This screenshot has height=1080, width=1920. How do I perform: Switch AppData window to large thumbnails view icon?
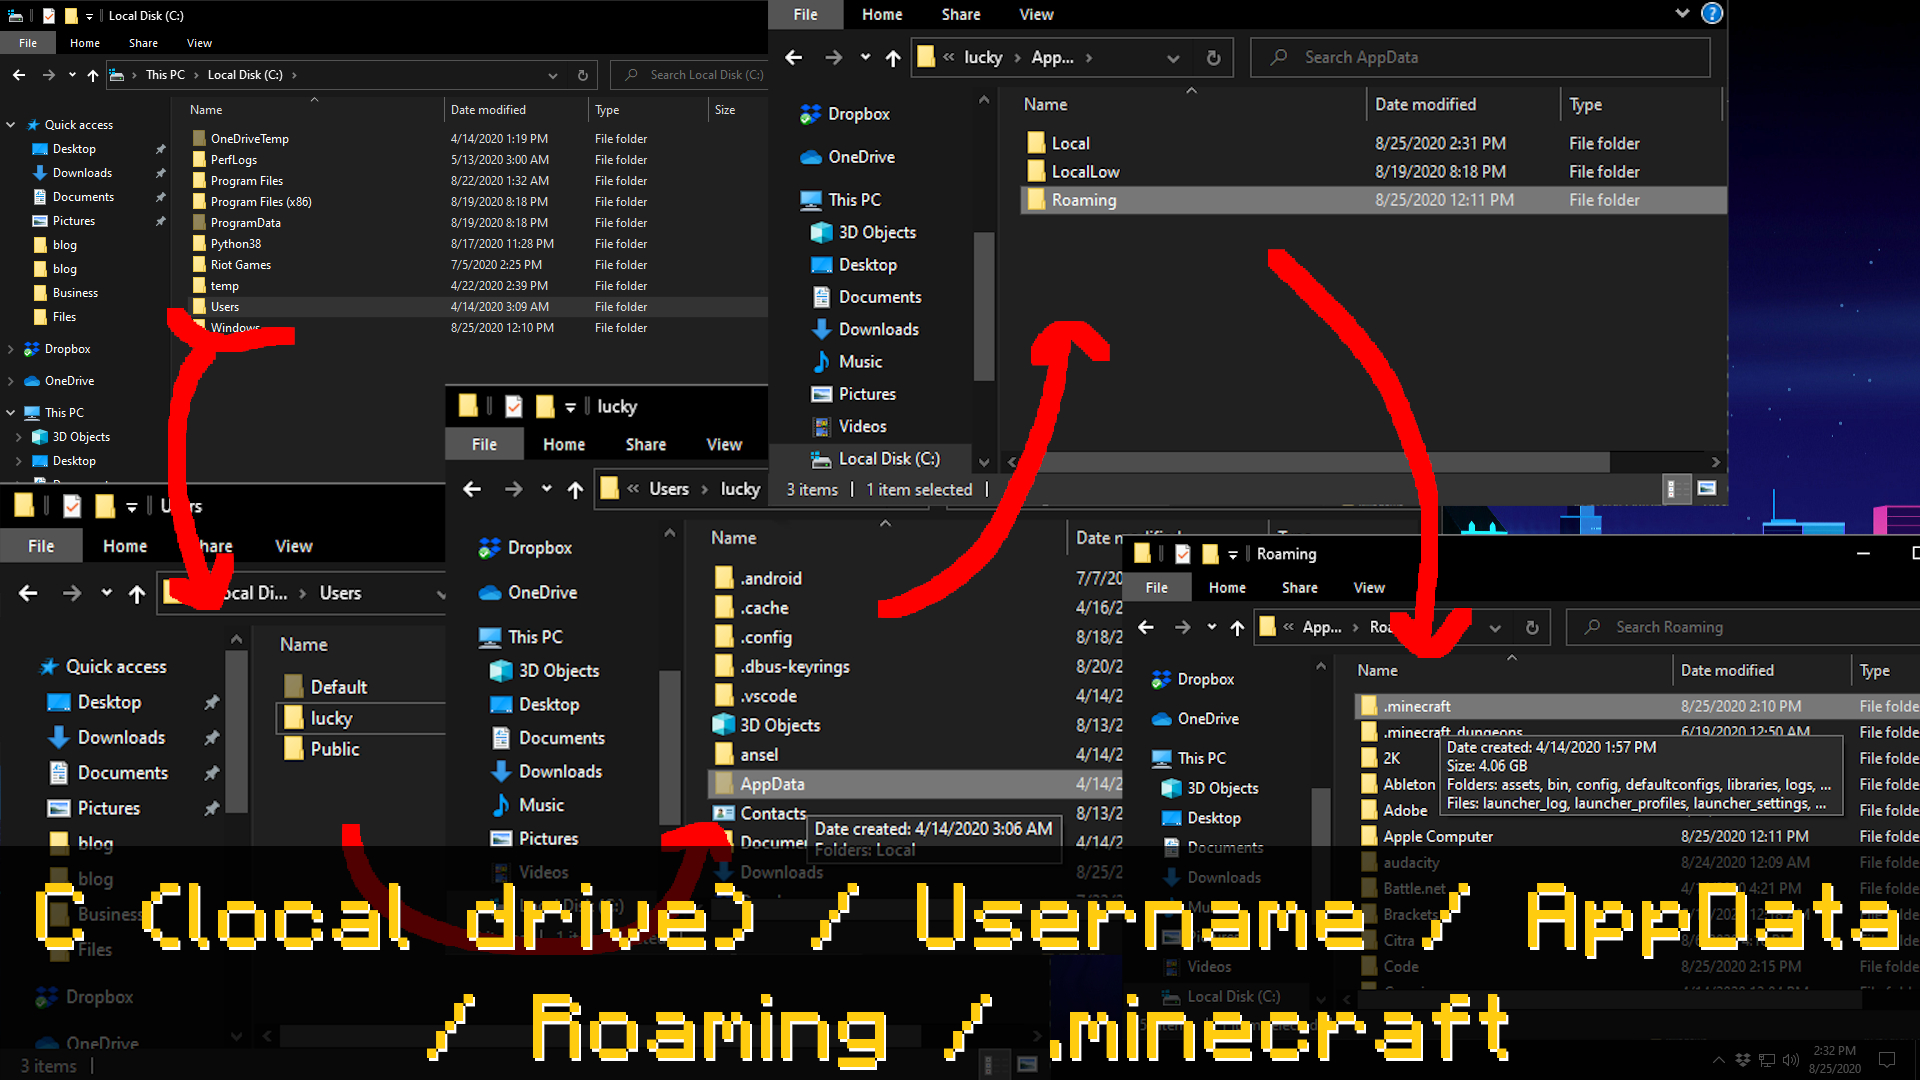(1707, 489)
